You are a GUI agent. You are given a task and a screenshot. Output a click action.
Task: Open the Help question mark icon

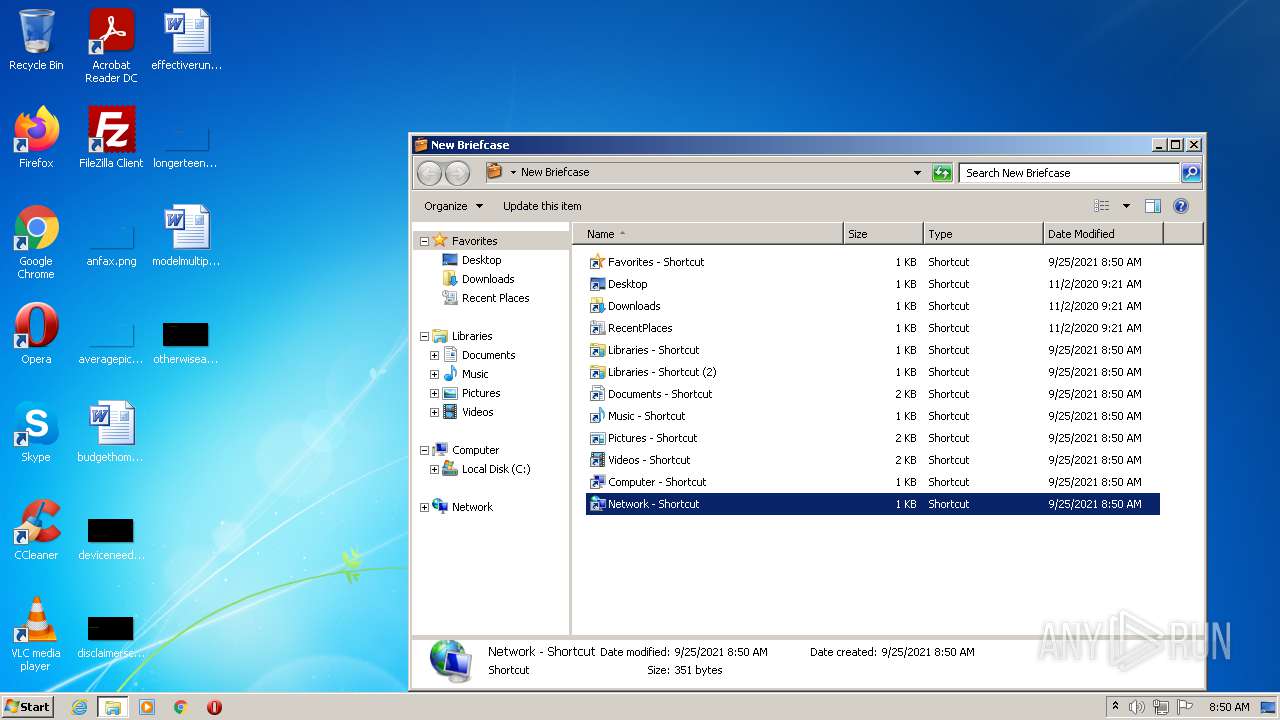tap(1180, 206)
